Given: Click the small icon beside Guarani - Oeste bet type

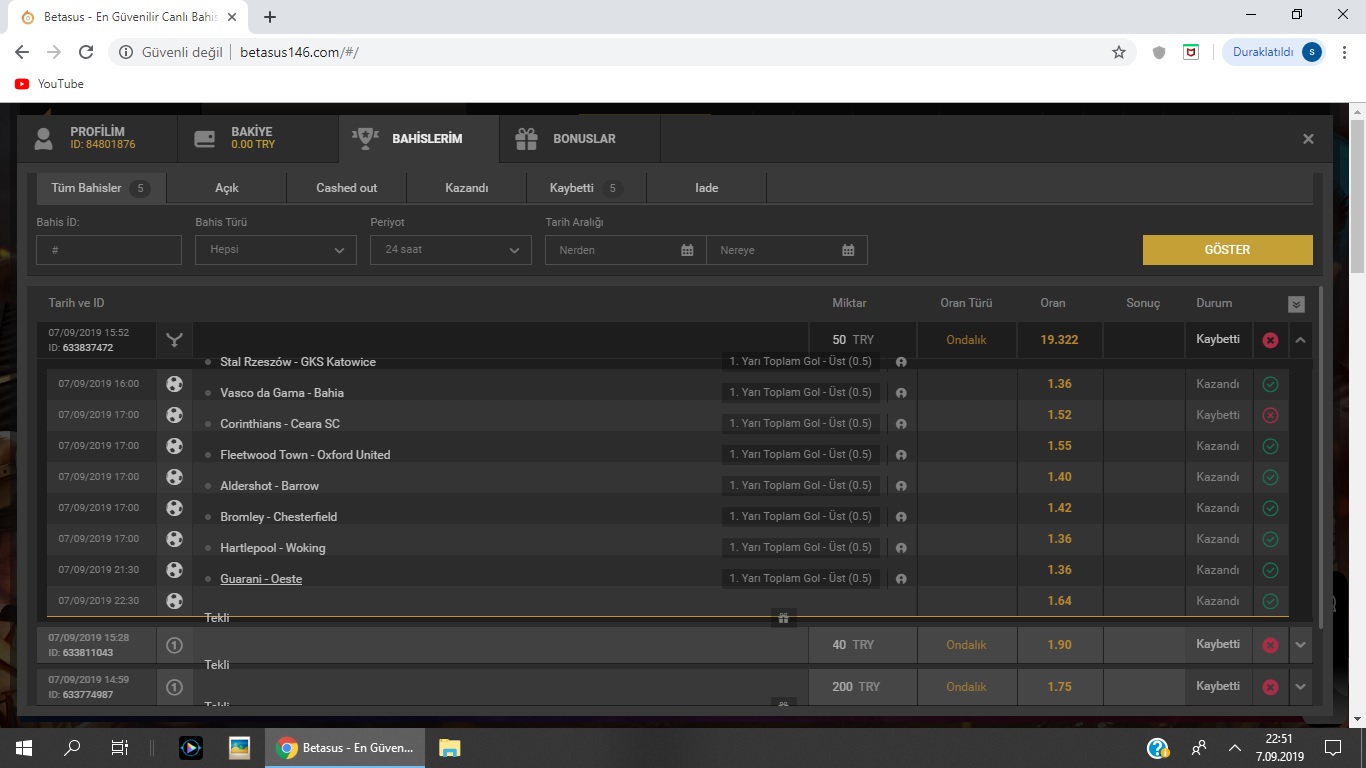Looking at the screenshot, I should 901,579.
